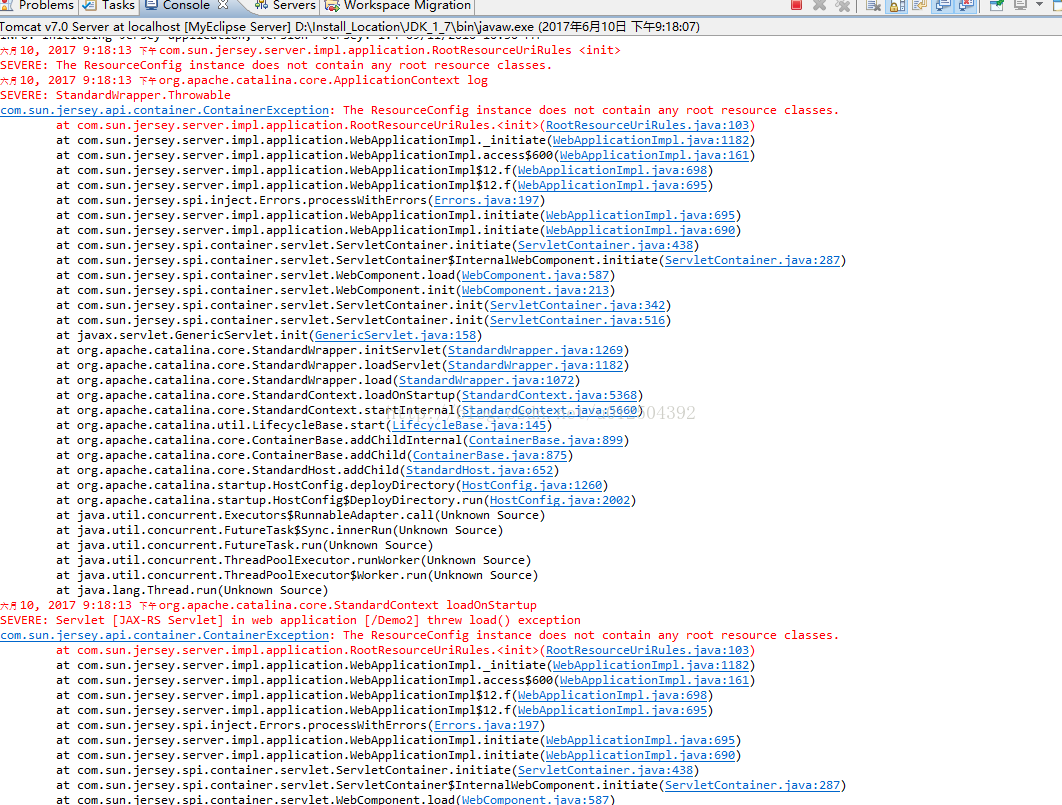Click 'SEVERE: Servlet [JAX-RS Servlet]' exception line
Image resolution: width=1062 pixels, height=805 pixels.
click(290, 620)
